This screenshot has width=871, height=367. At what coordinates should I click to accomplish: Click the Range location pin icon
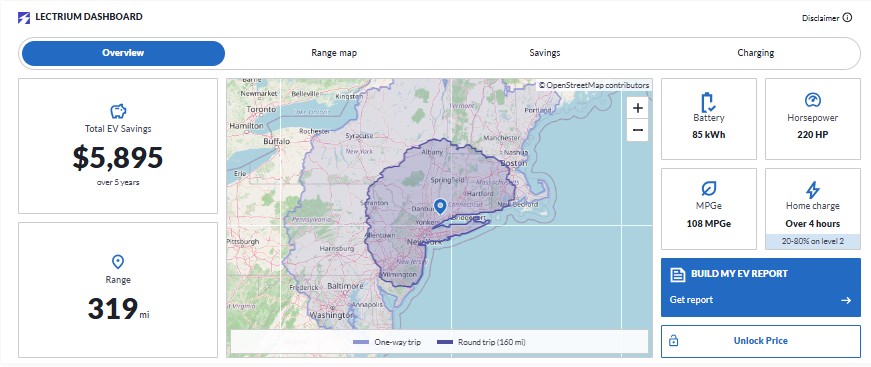(x=118, y=262)
